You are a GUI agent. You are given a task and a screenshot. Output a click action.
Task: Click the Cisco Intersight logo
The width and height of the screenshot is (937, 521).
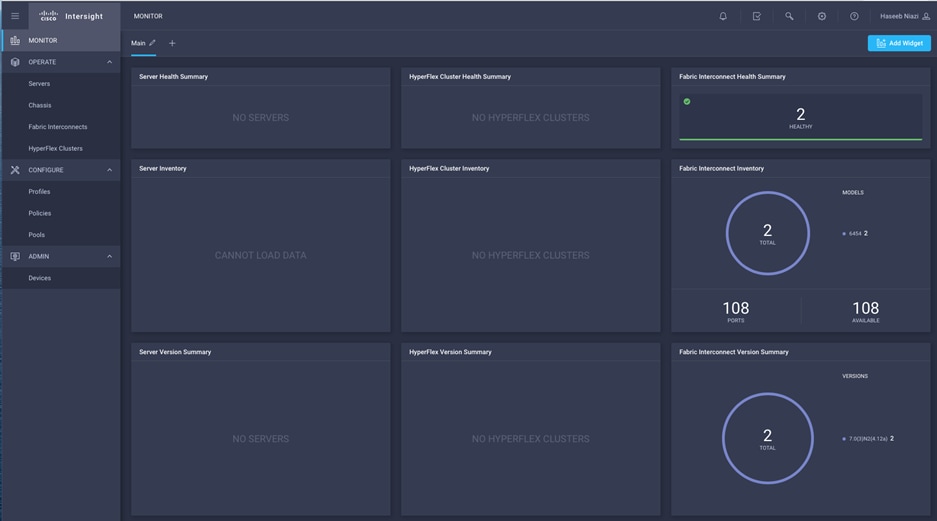point(71,16)
